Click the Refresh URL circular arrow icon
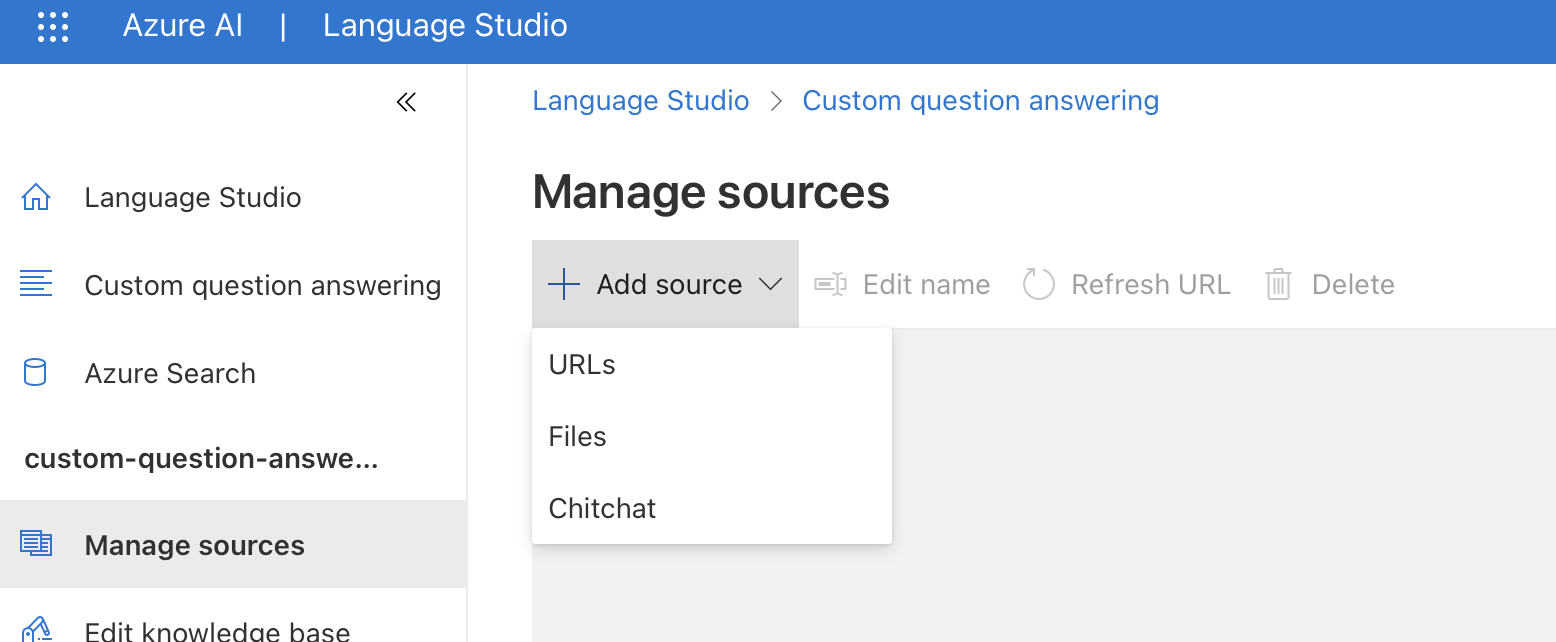 pos(1039,284)
